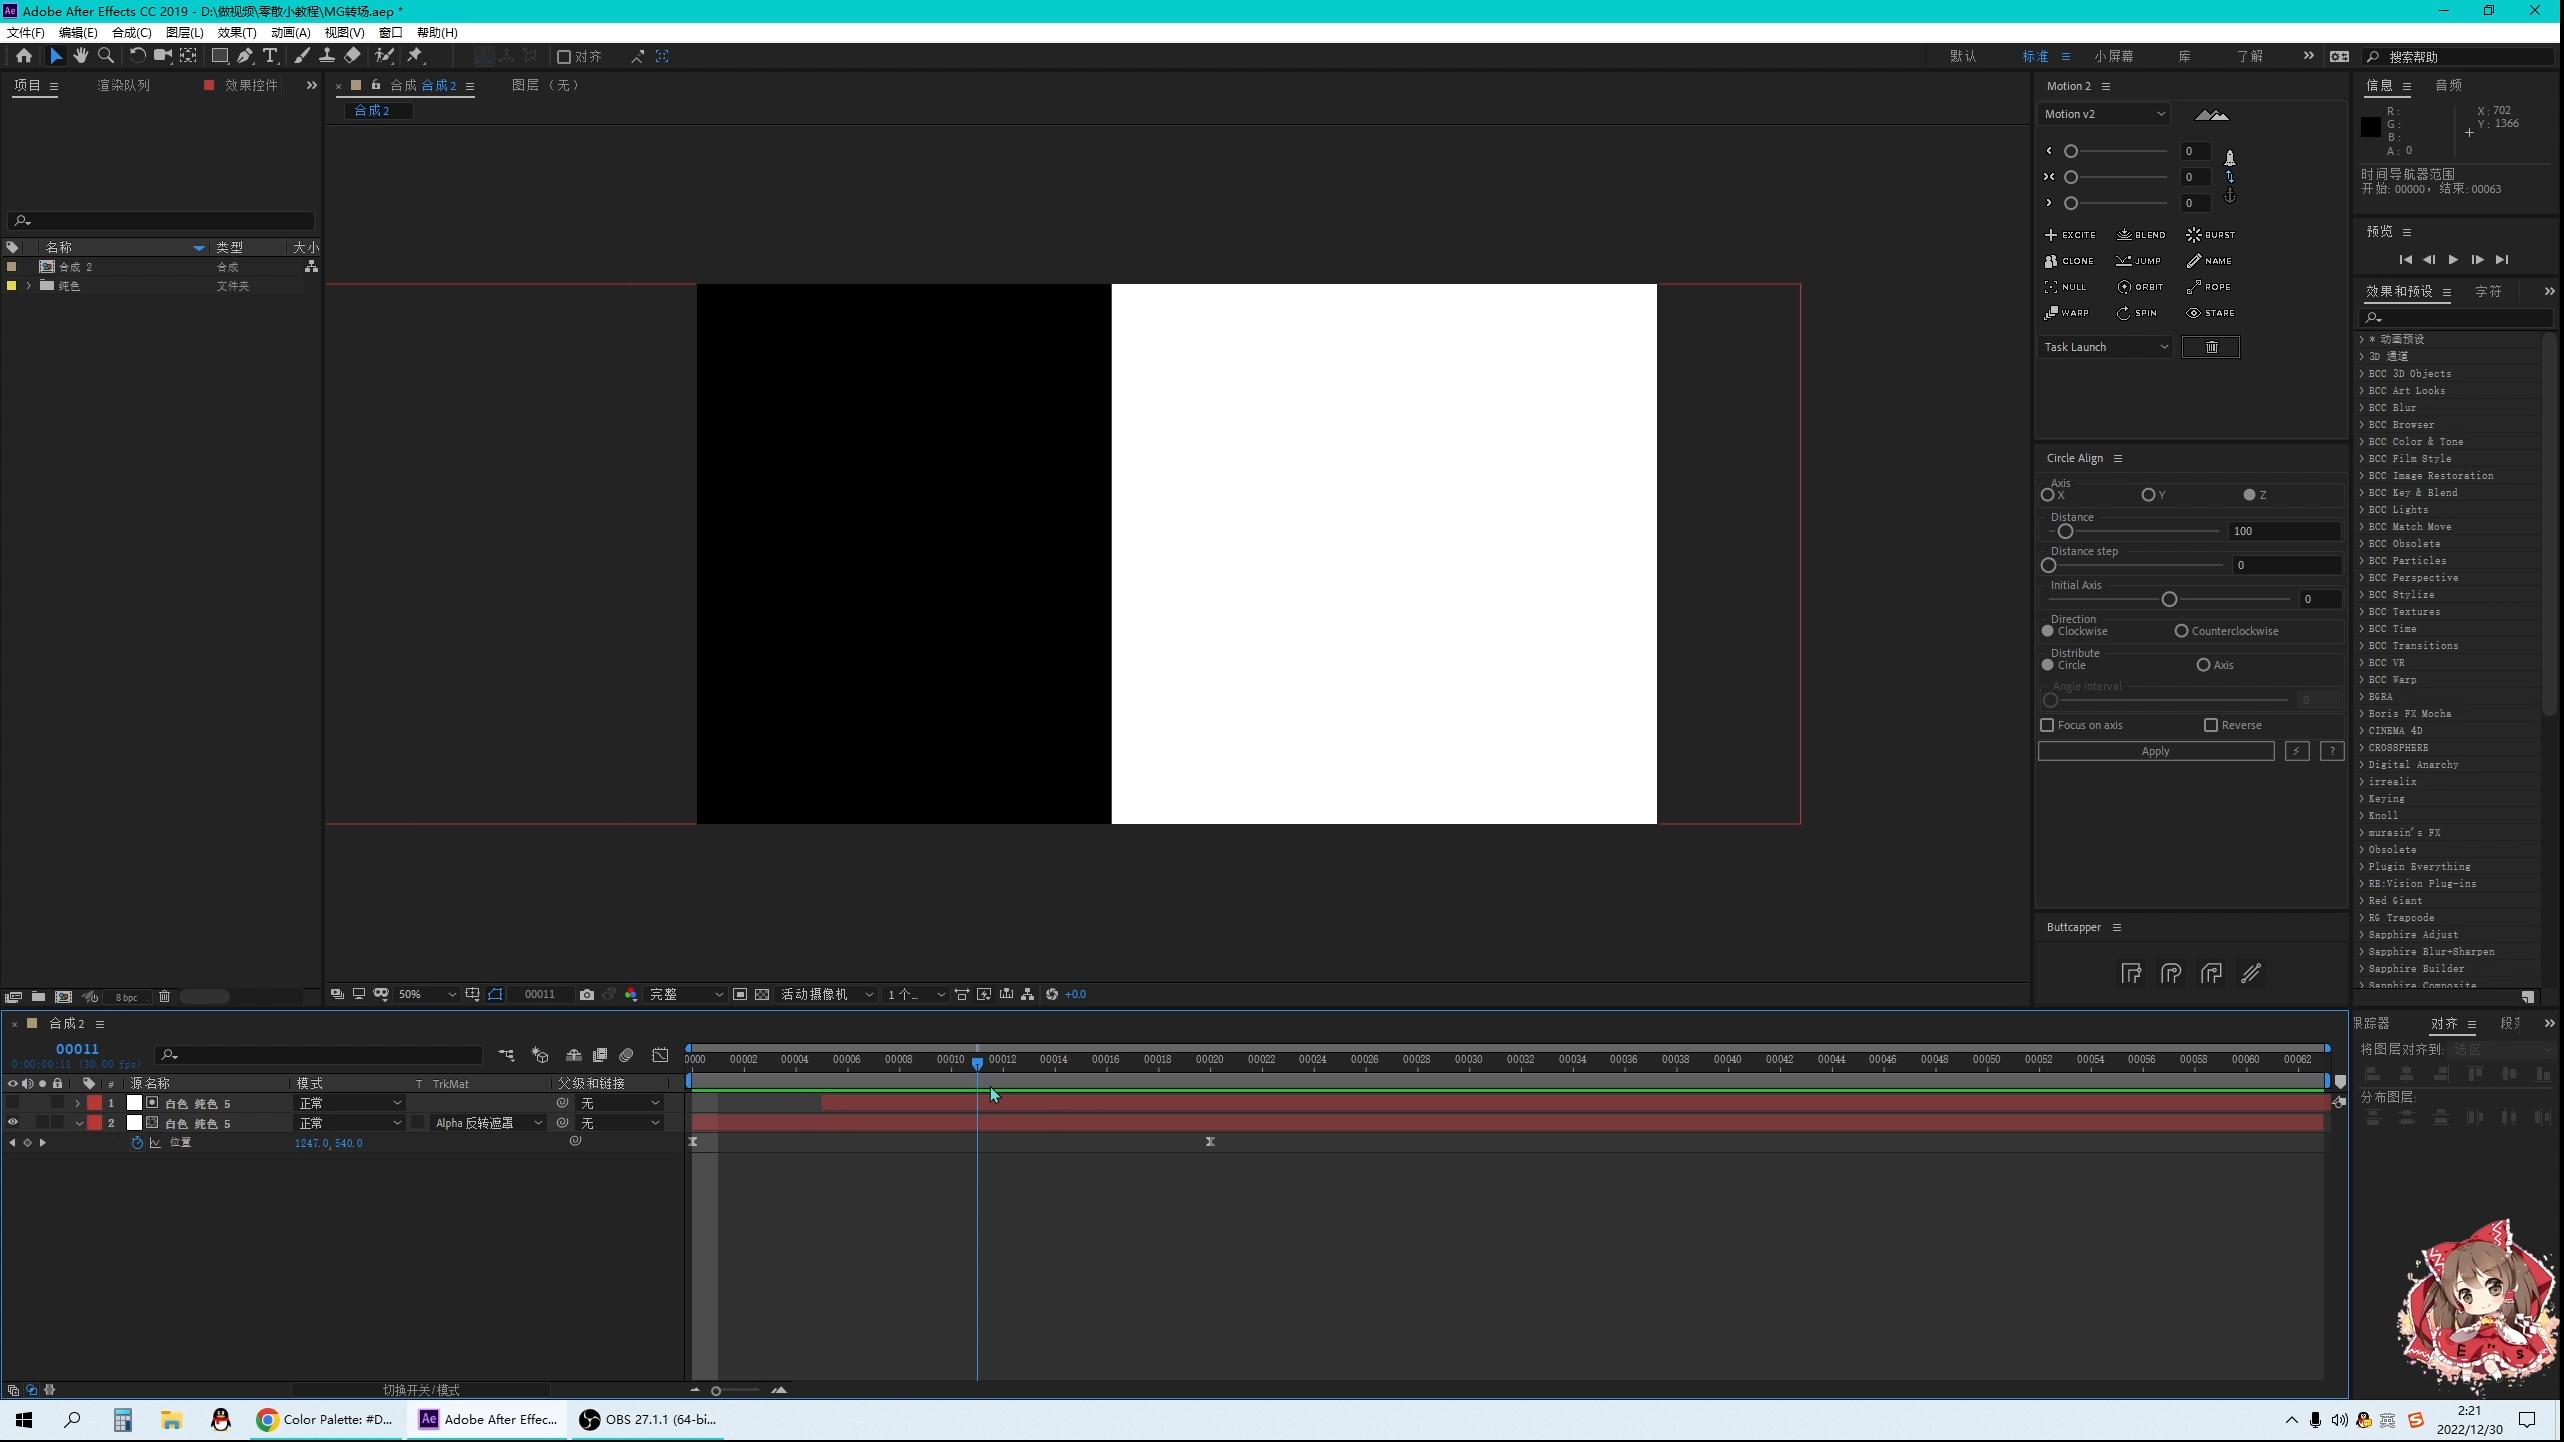Open the 效果(T) menu
The width and height of the screenshot is (2564, 1442).
point(237,32)
